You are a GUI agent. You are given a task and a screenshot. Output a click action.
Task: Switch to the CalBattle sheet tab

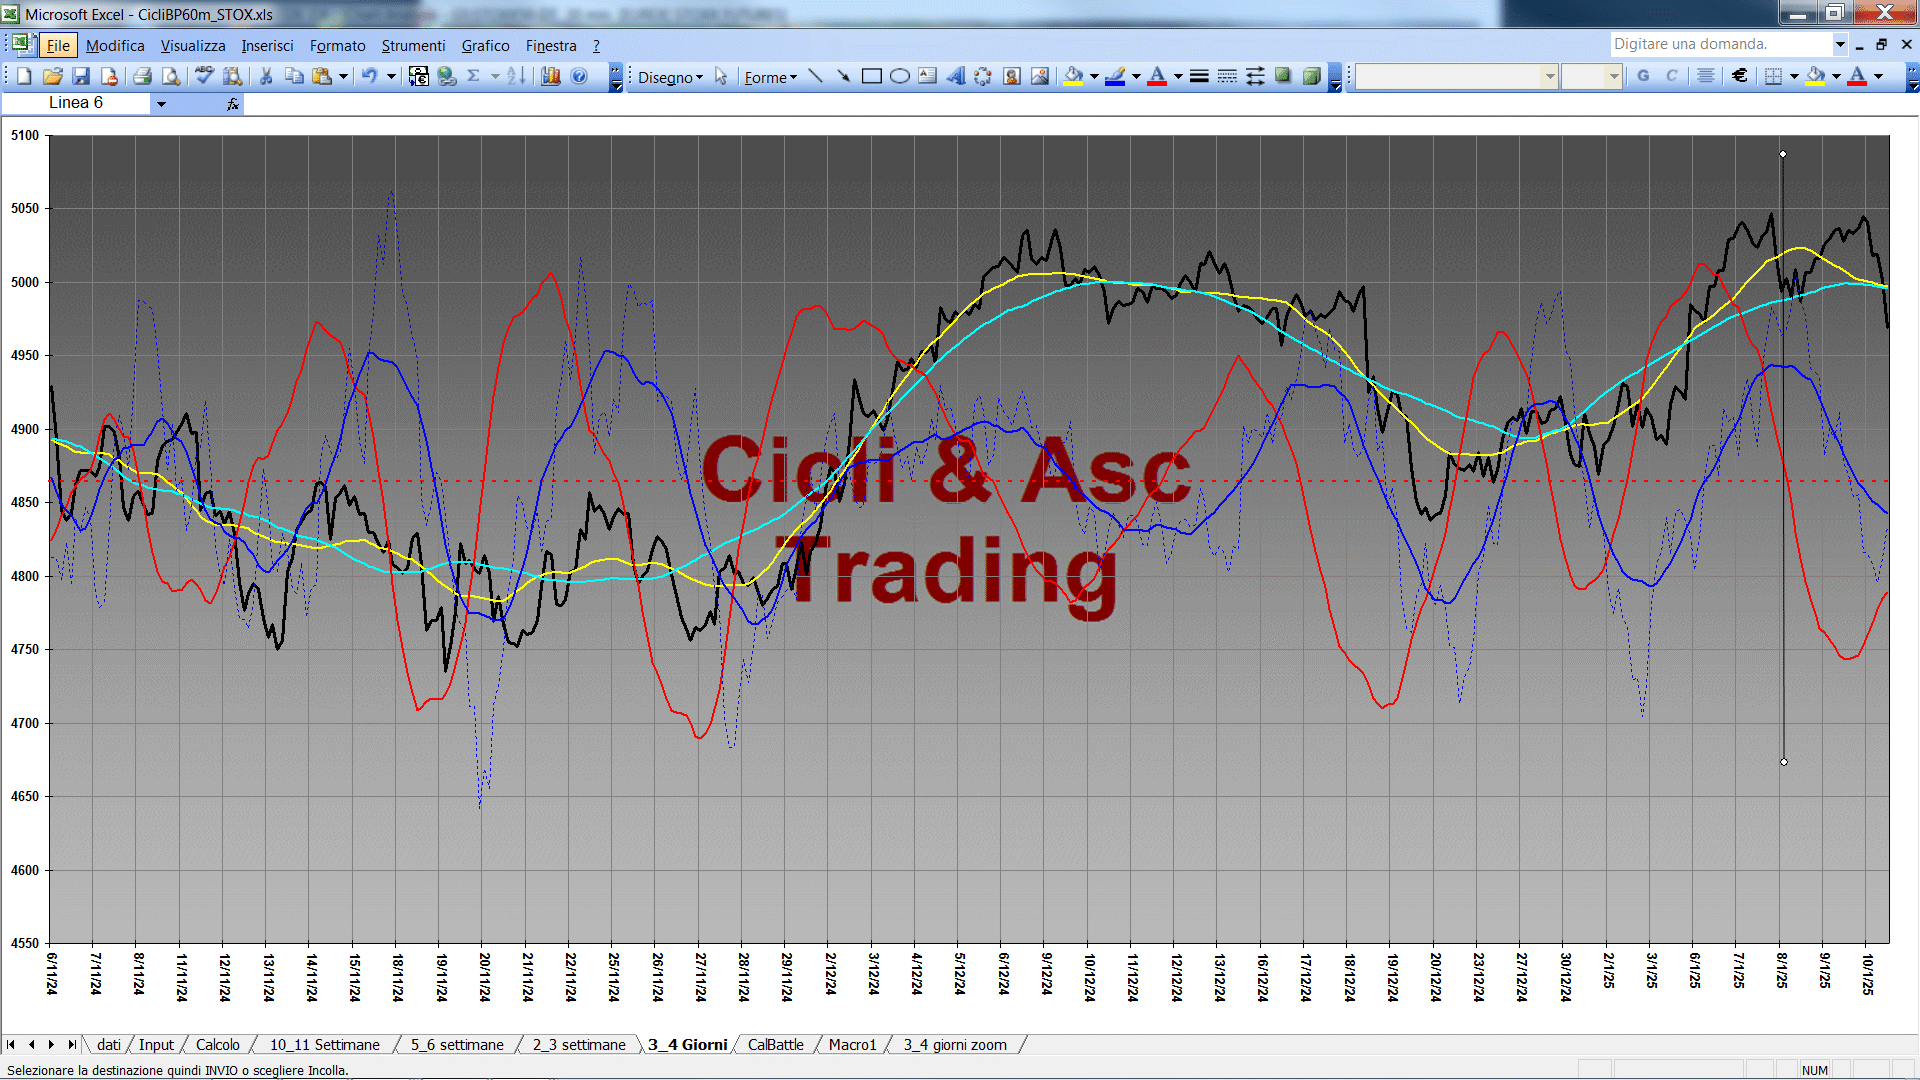(x=776, y=1044)
